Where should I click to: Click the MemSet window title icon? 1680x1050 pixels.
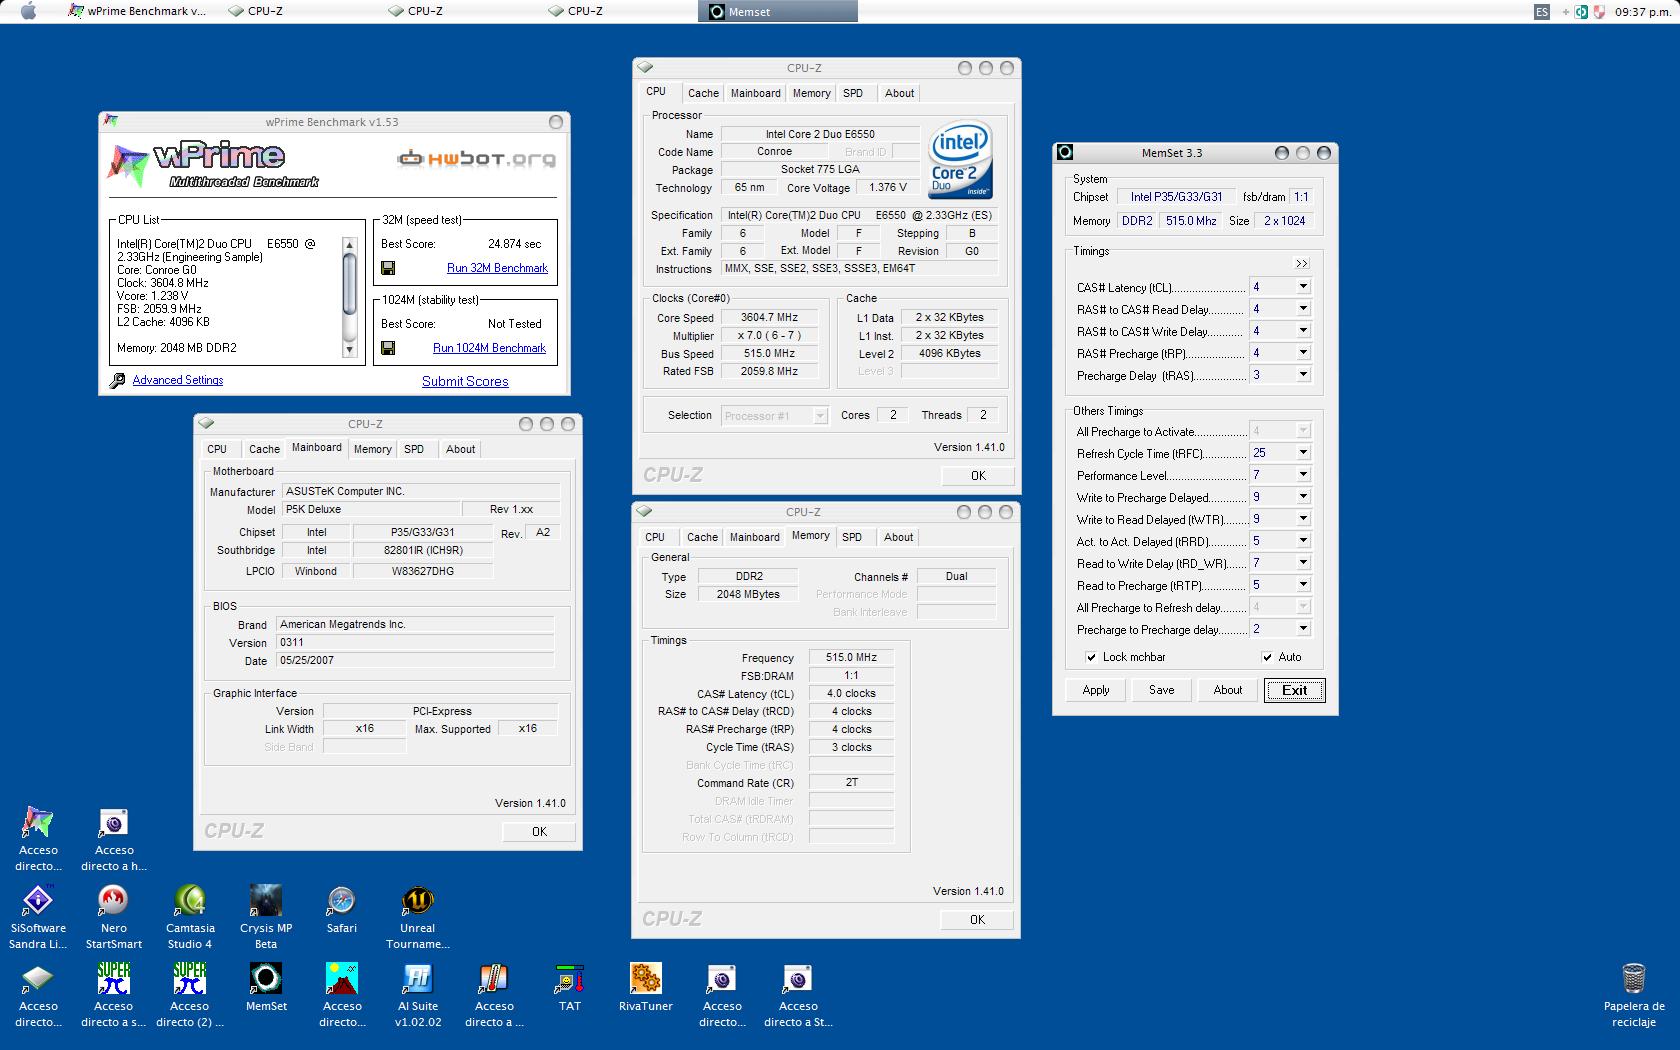(x=1065, y=152)
